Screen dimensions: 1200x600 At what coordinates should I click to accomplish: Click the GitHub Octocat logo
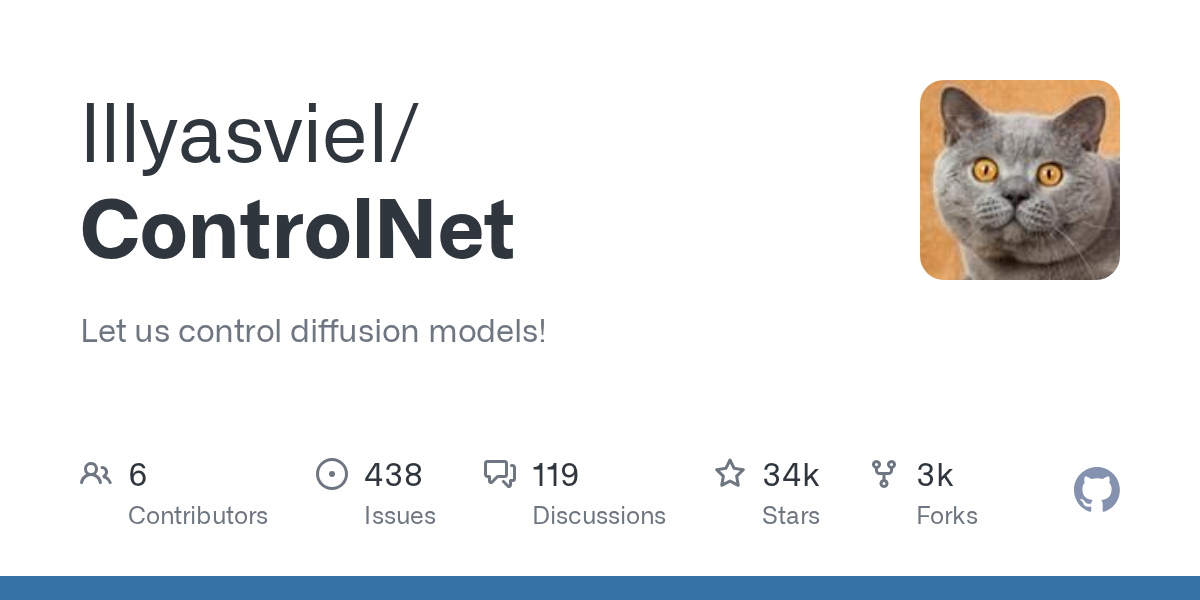tap(1096, 491)
